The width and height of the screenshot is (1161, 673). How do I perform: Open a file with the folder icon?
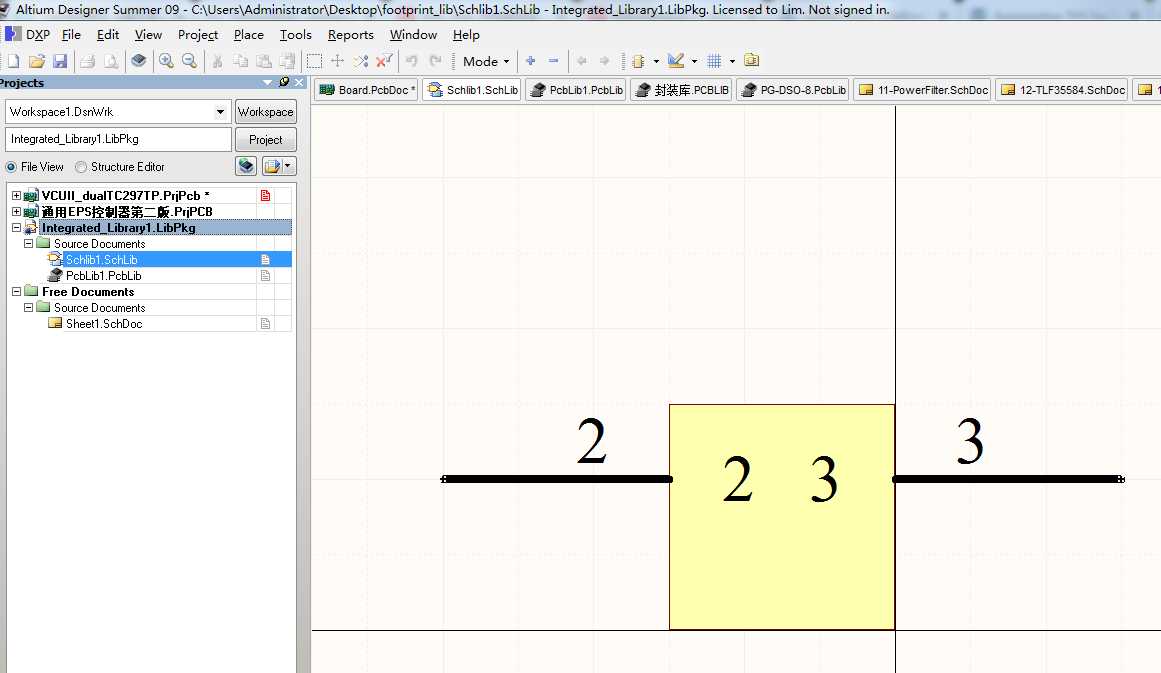click(x=37, y=61)
